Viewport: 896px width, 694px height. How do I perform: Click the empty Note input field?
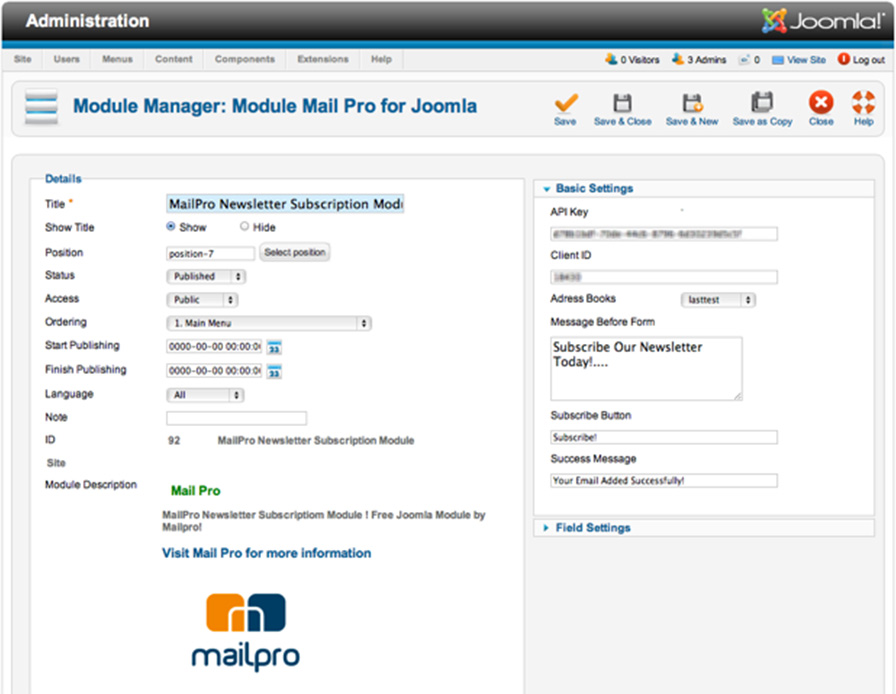point(237,418)
